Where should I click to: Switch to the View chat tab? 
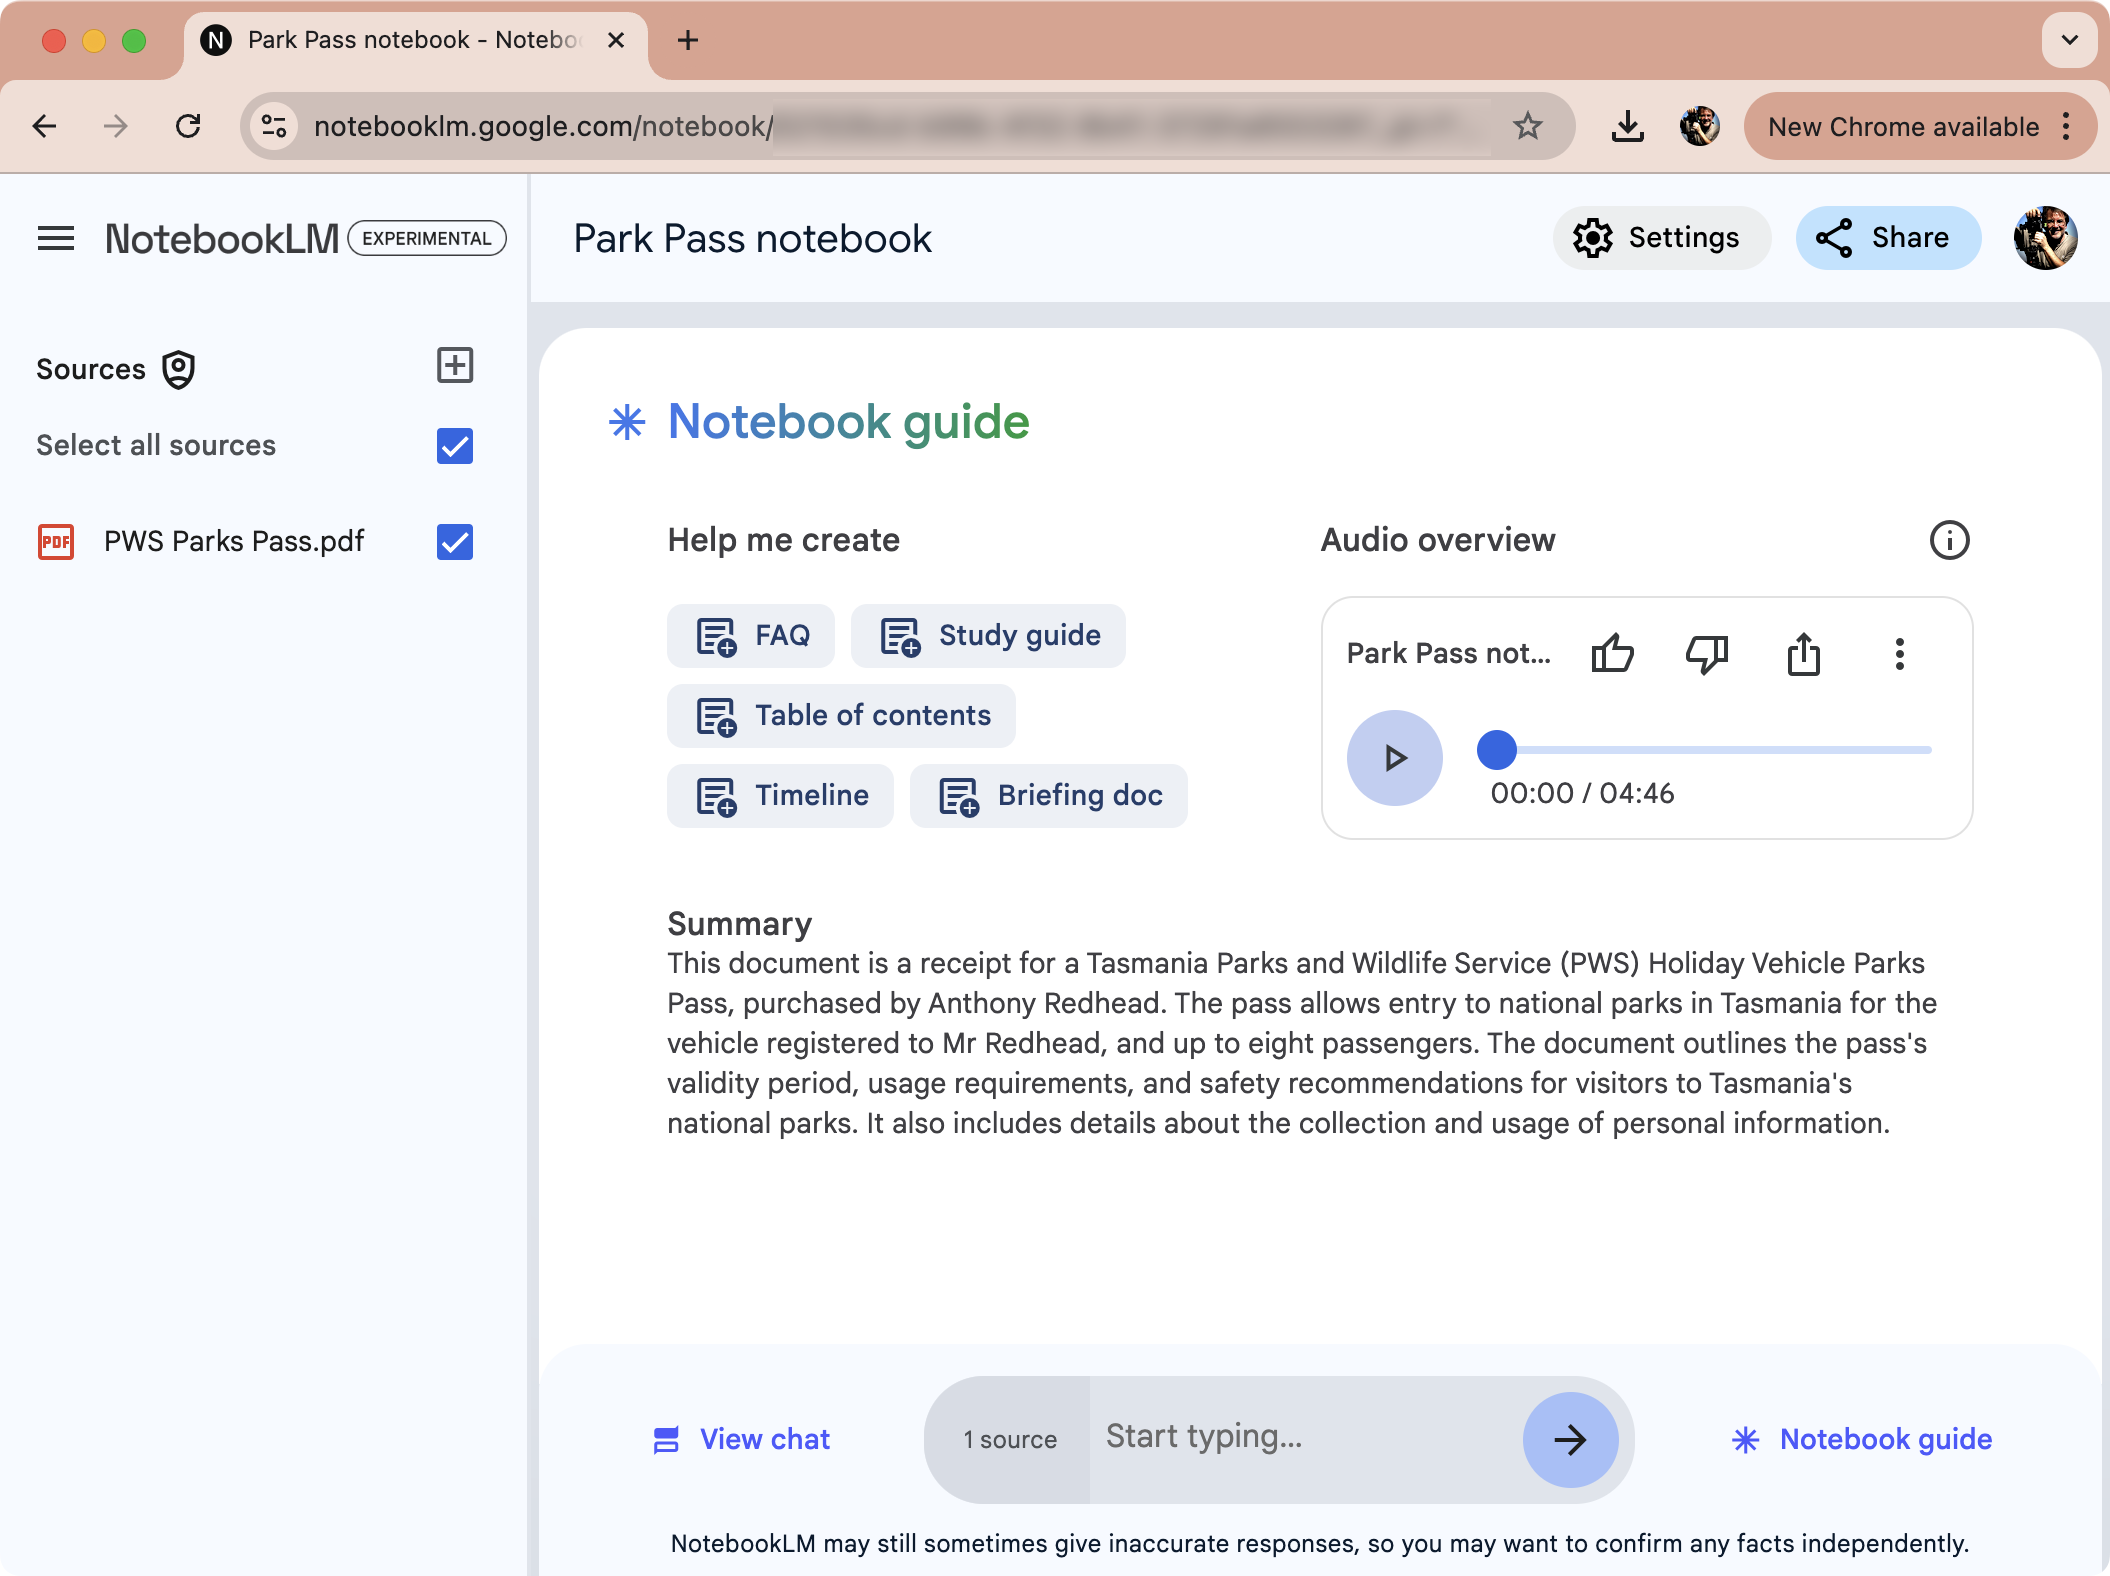[x=741, y=1439]
